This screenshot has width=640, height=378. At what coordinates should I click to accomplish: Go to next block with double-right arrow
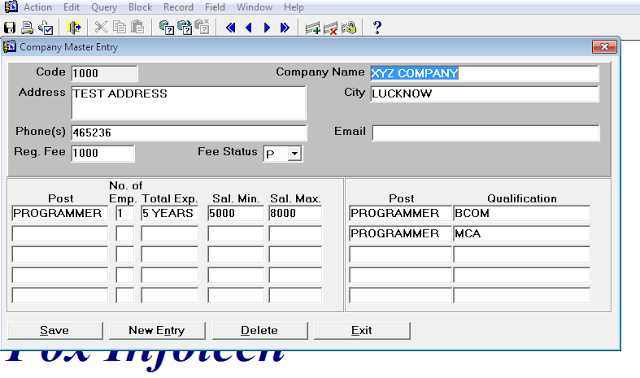285,28
